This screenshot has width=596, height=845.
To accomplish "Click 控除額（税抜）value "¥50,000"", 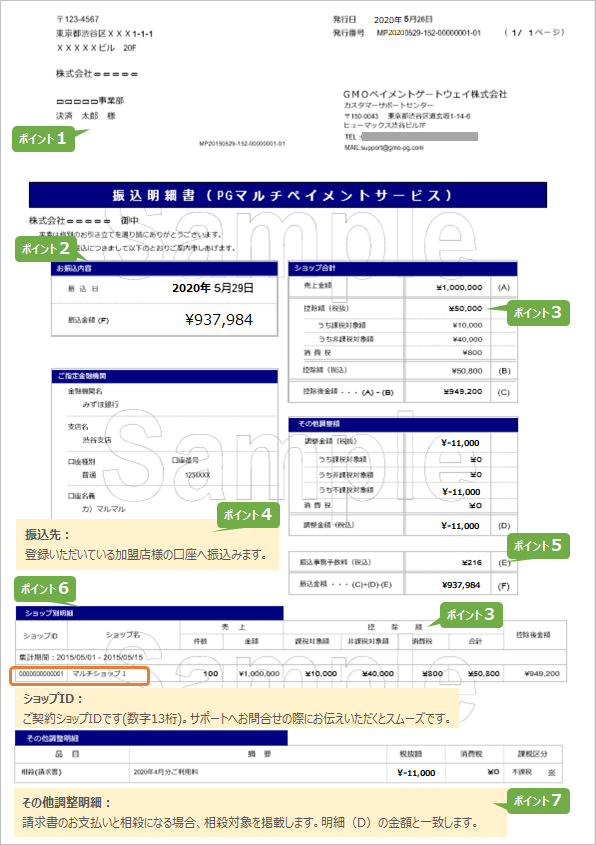I will pyautogui.click(x=466, y=309).
